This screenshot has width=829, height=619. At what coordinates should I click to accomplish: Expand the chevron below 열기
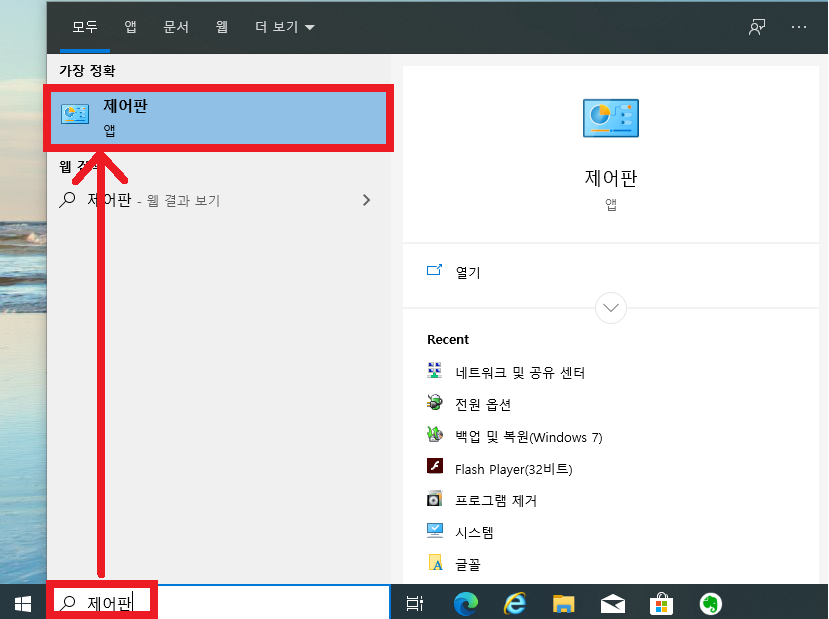click(x=610, y=308)
